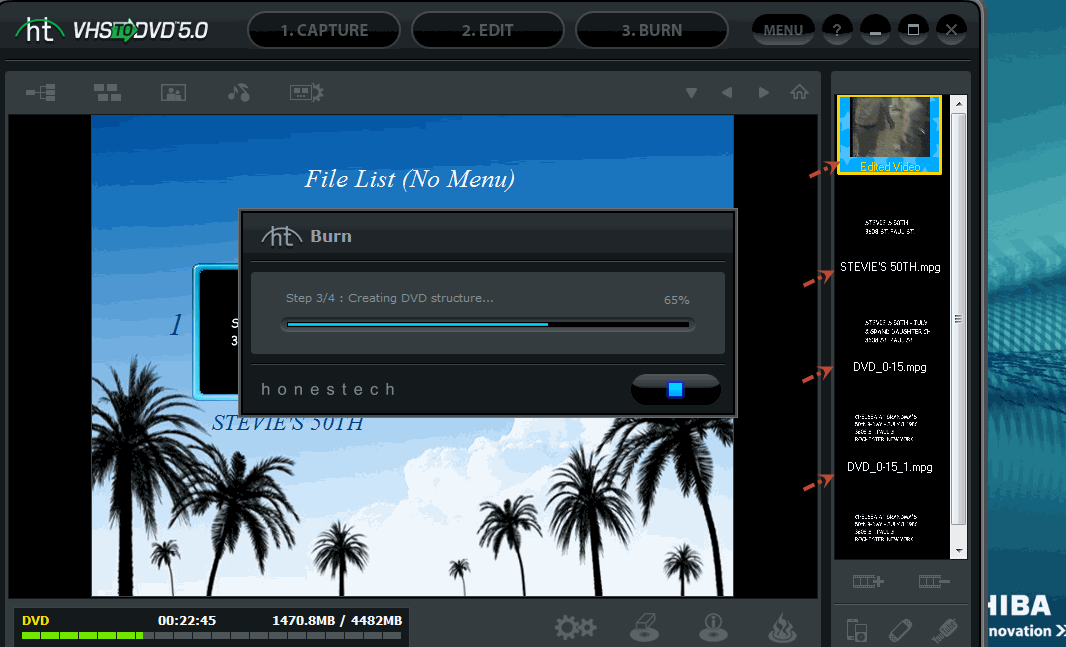1066x647 pixels.
Task: Switch to the 3. BURN step
Action: click(651, 31)
